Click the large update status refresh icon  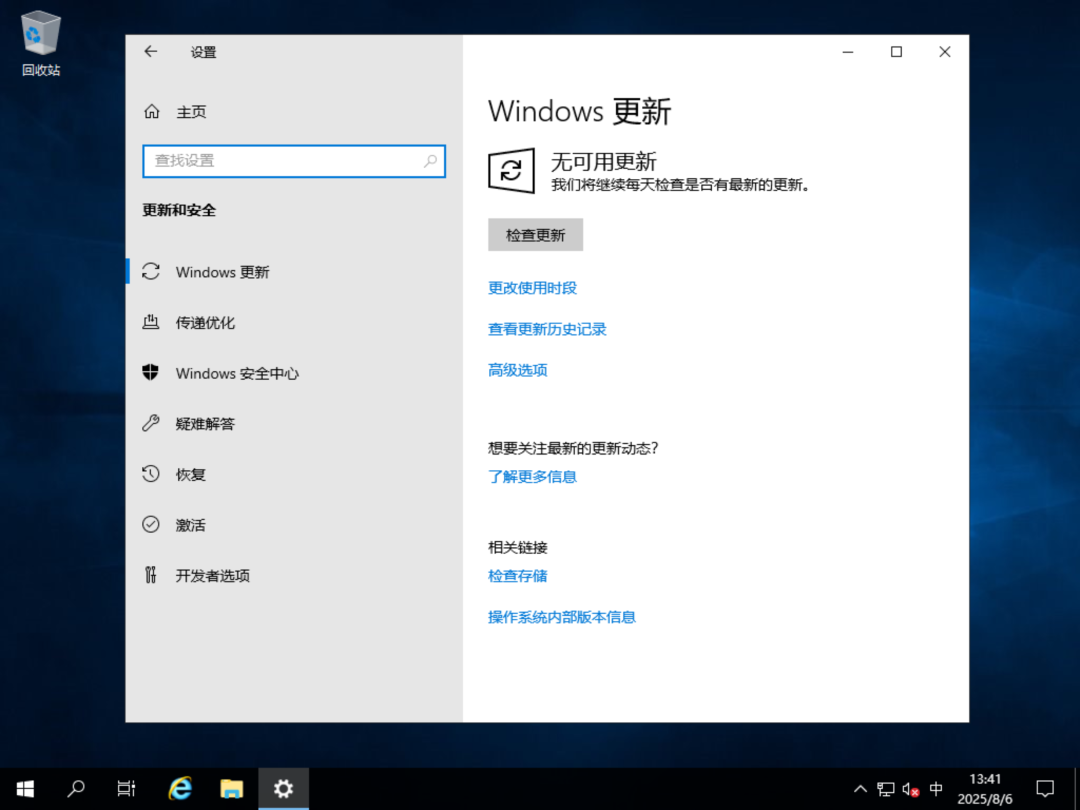tap(511, 171)
